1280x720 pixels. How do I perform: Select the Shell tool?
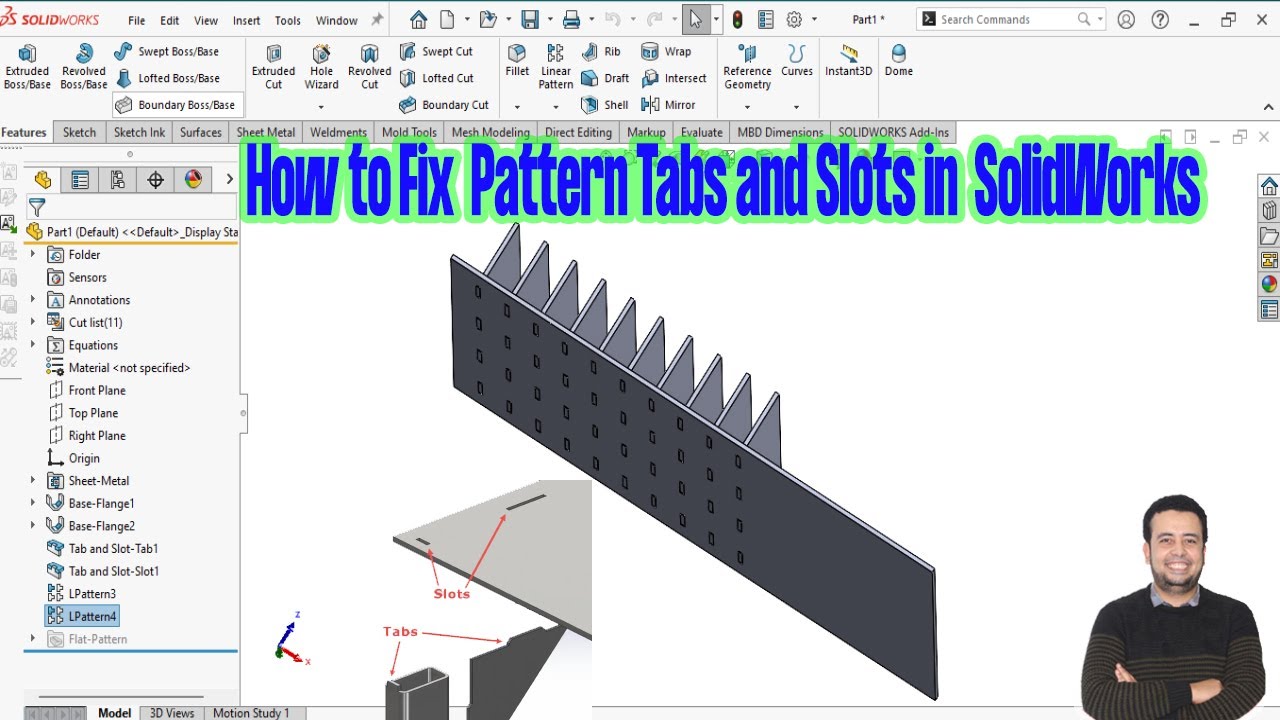point(605,105)
